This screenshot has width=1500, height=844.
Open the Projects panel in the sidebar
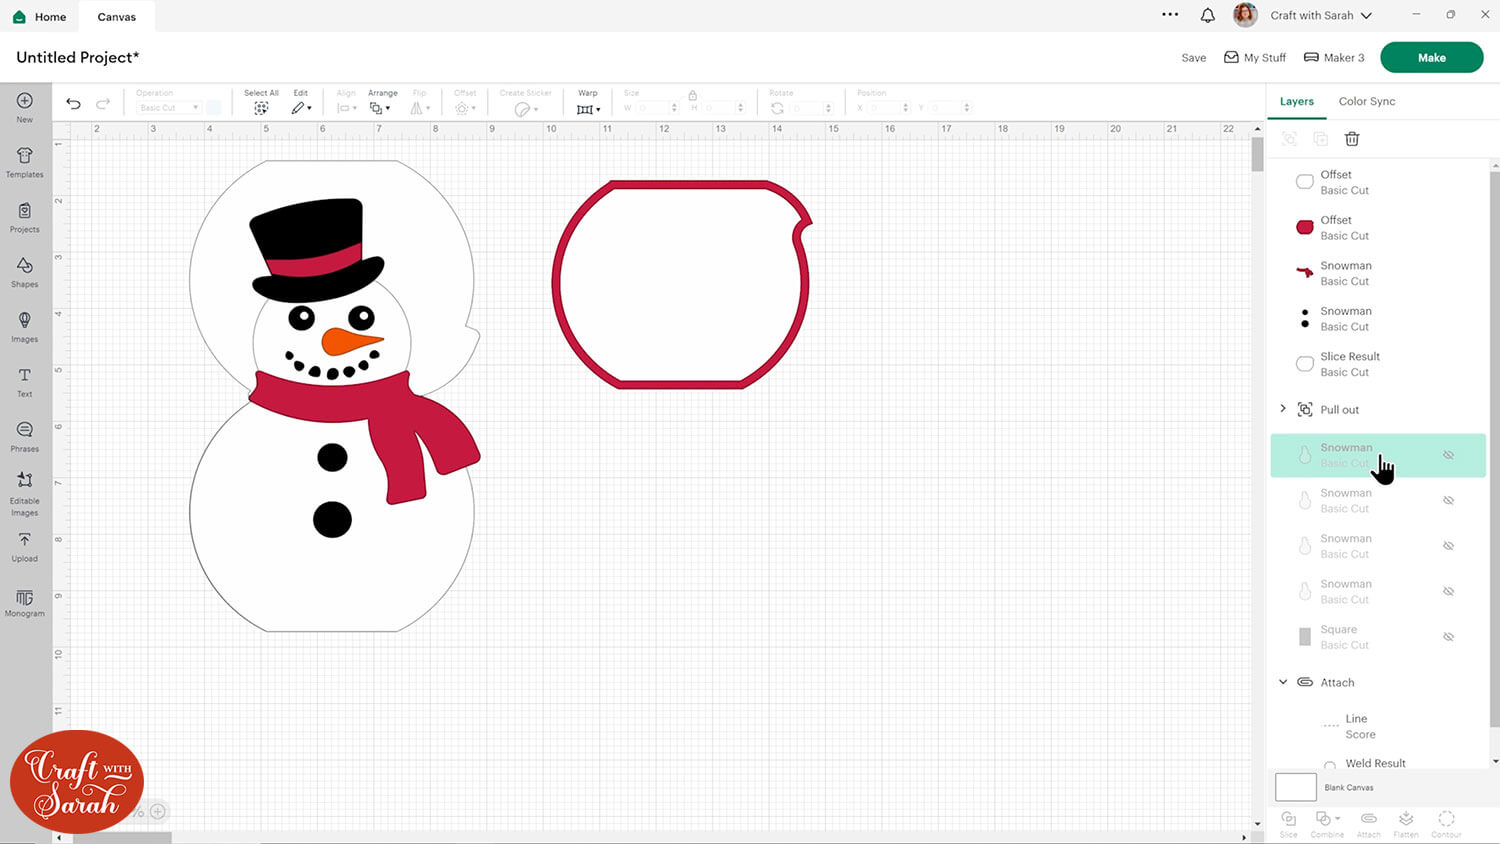tap(25, 216)
